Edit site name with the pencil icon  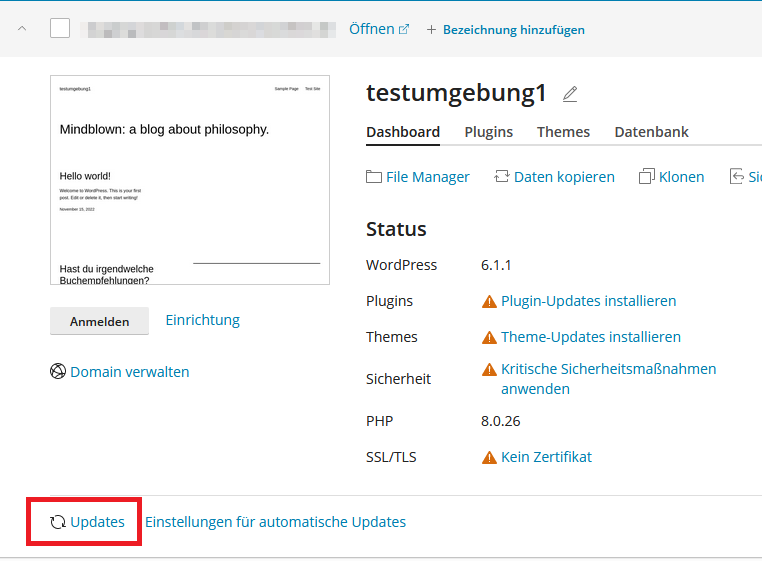coord(570,94)
